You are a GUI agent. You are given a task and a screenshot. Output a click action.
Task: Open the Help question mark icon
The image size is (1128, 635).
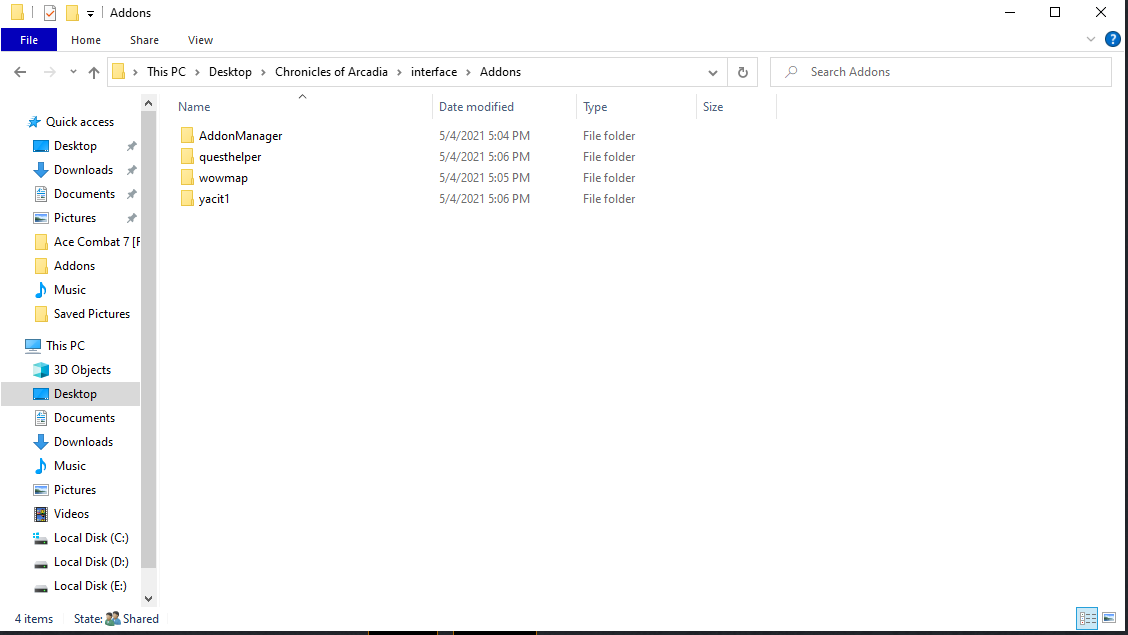1112,40
